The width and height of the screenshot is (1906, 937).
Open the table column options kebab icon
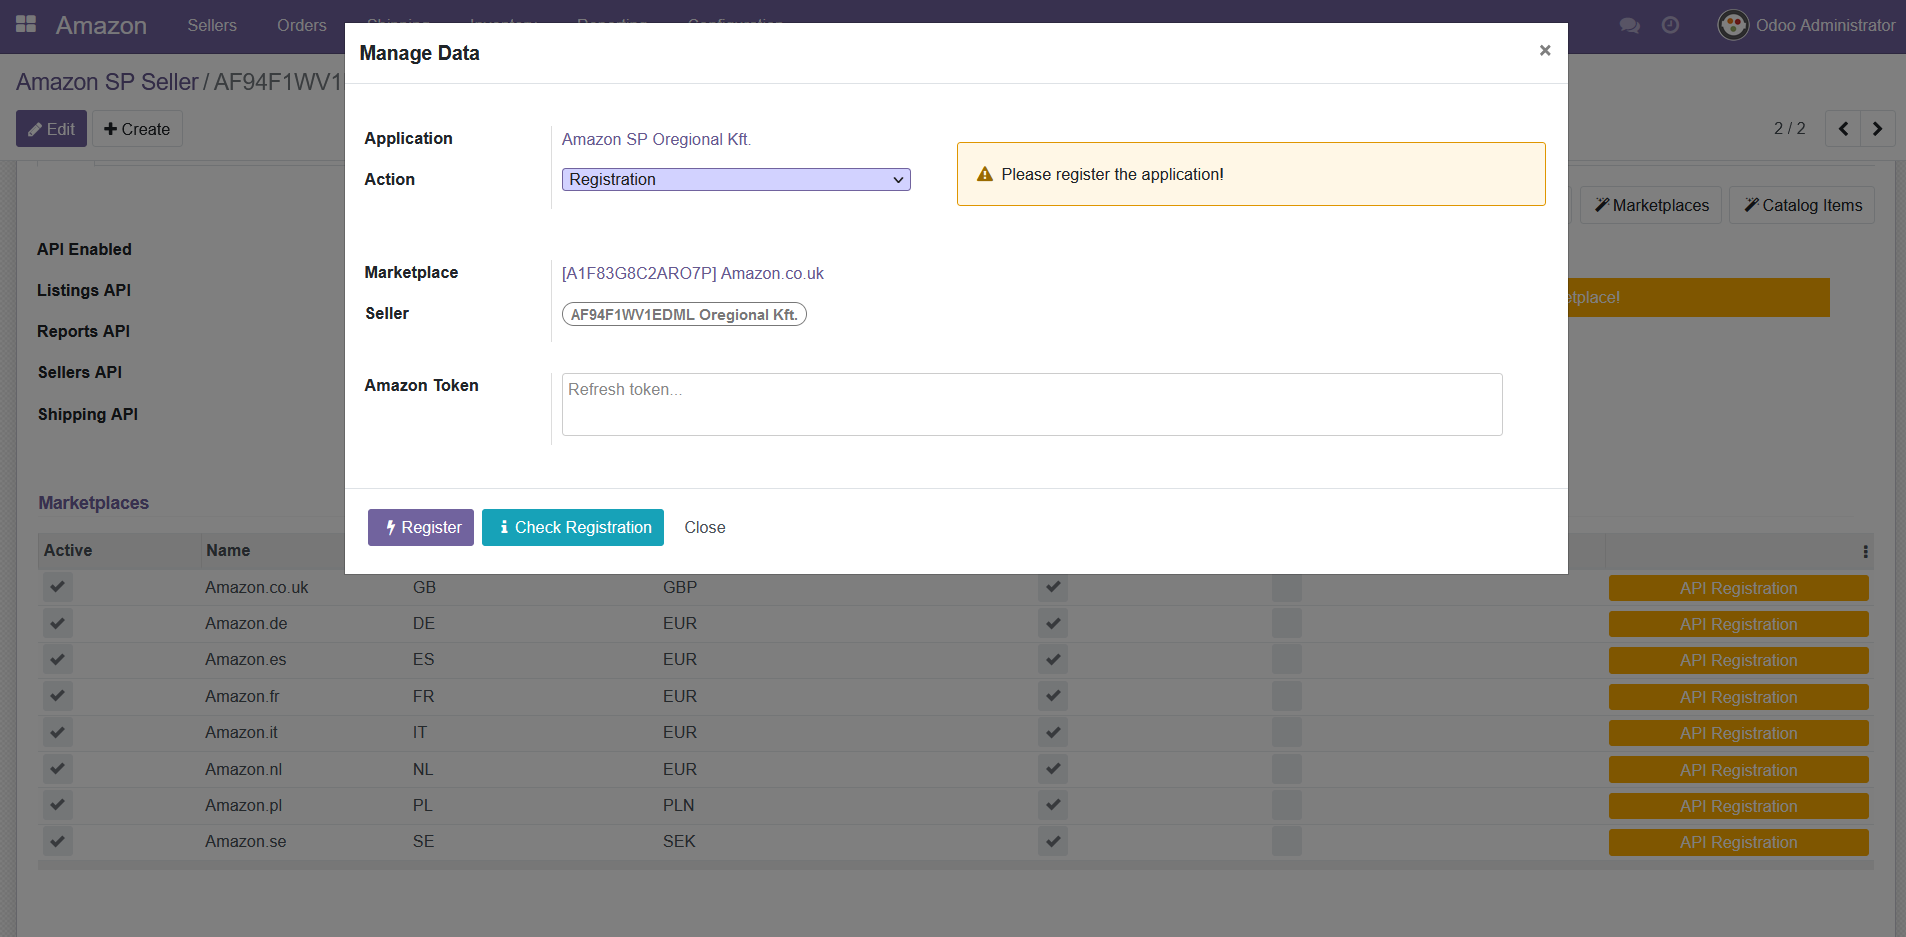click(1865, 552)
